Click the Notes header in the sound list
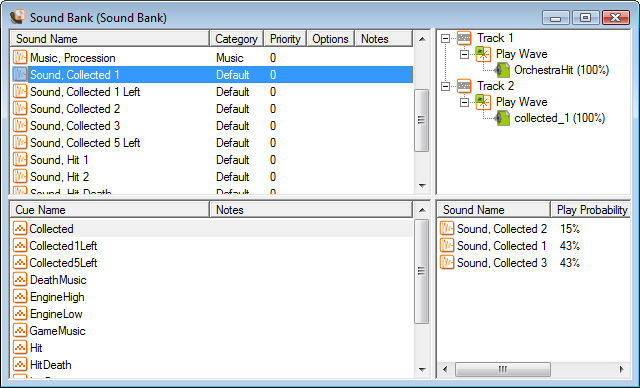Screen dimensions: 640x388 pos(384,38)
